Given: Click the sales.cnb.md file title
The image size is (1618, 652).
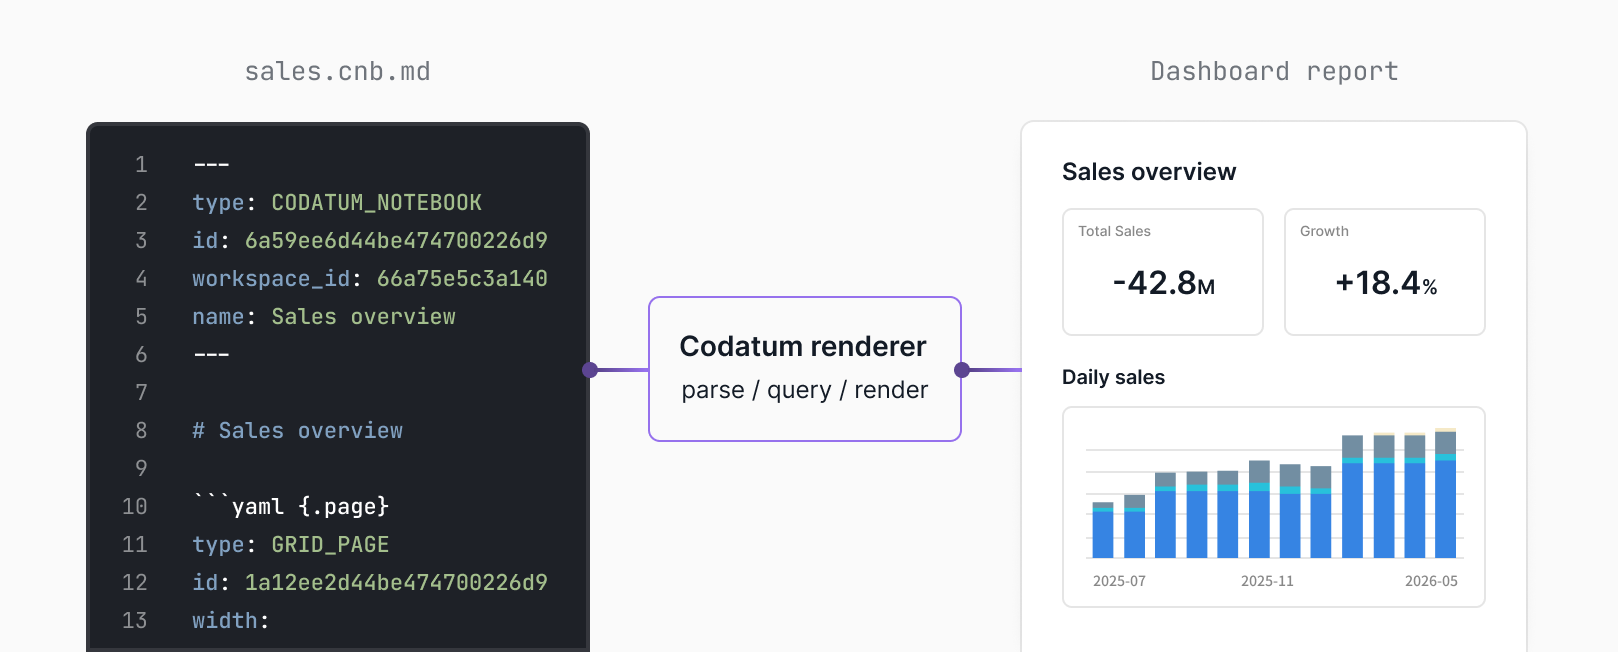Looking at the screenshot, I should [338, 72].
